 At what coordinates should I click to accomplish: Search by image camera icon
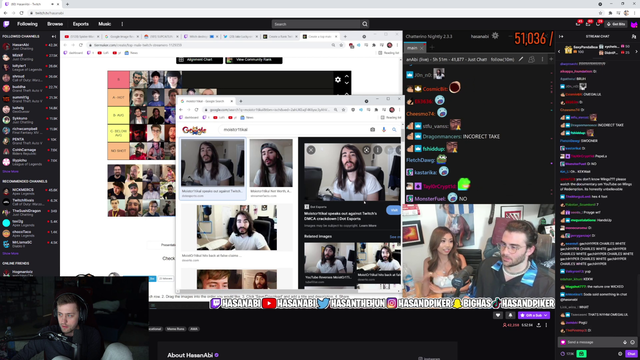coord(372,130)
